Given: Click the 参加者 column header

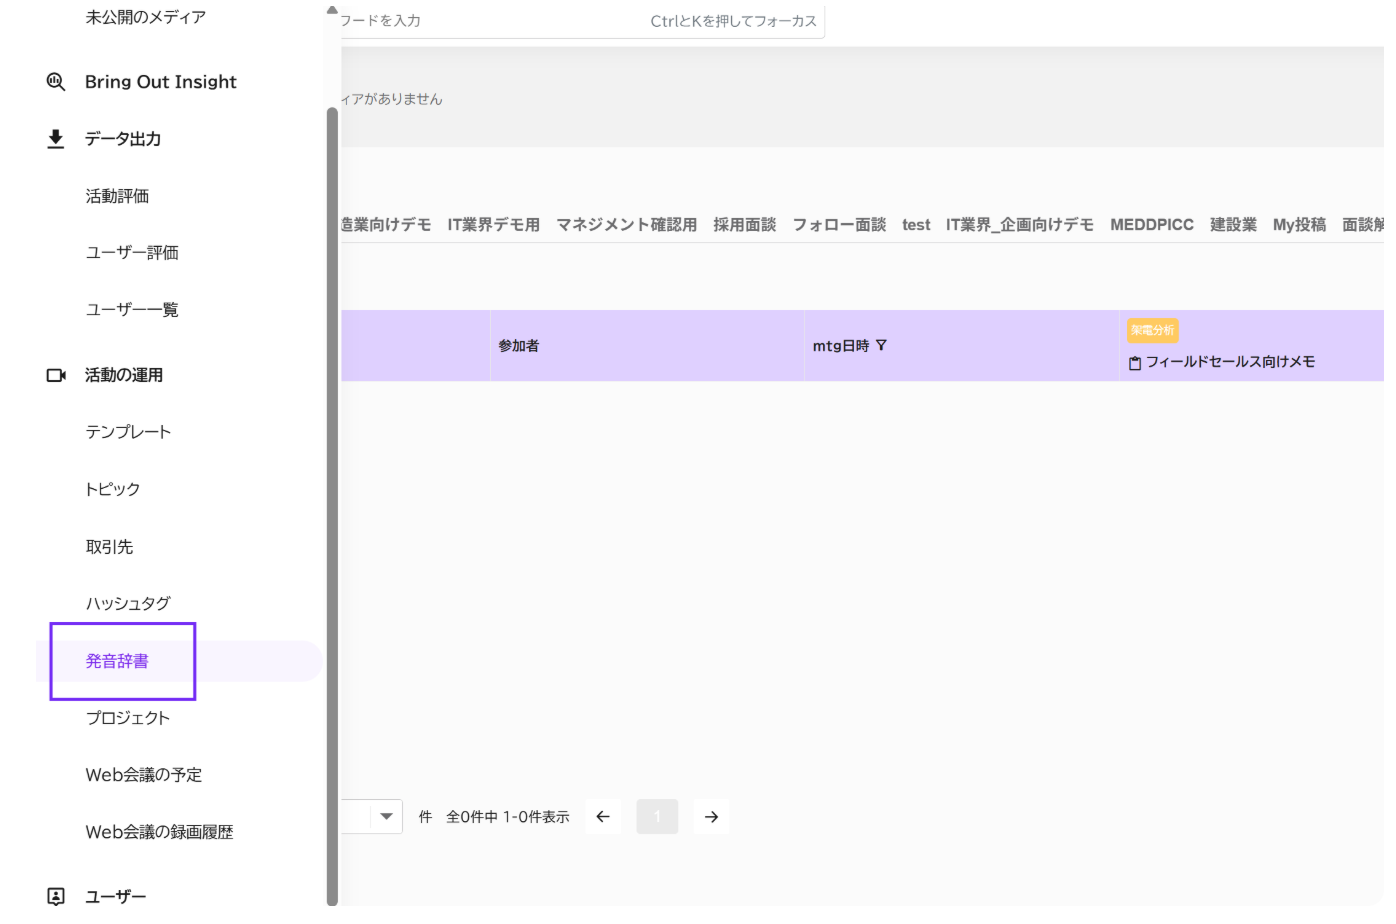Looking at the screenshot, I should [x=647, y=346].
